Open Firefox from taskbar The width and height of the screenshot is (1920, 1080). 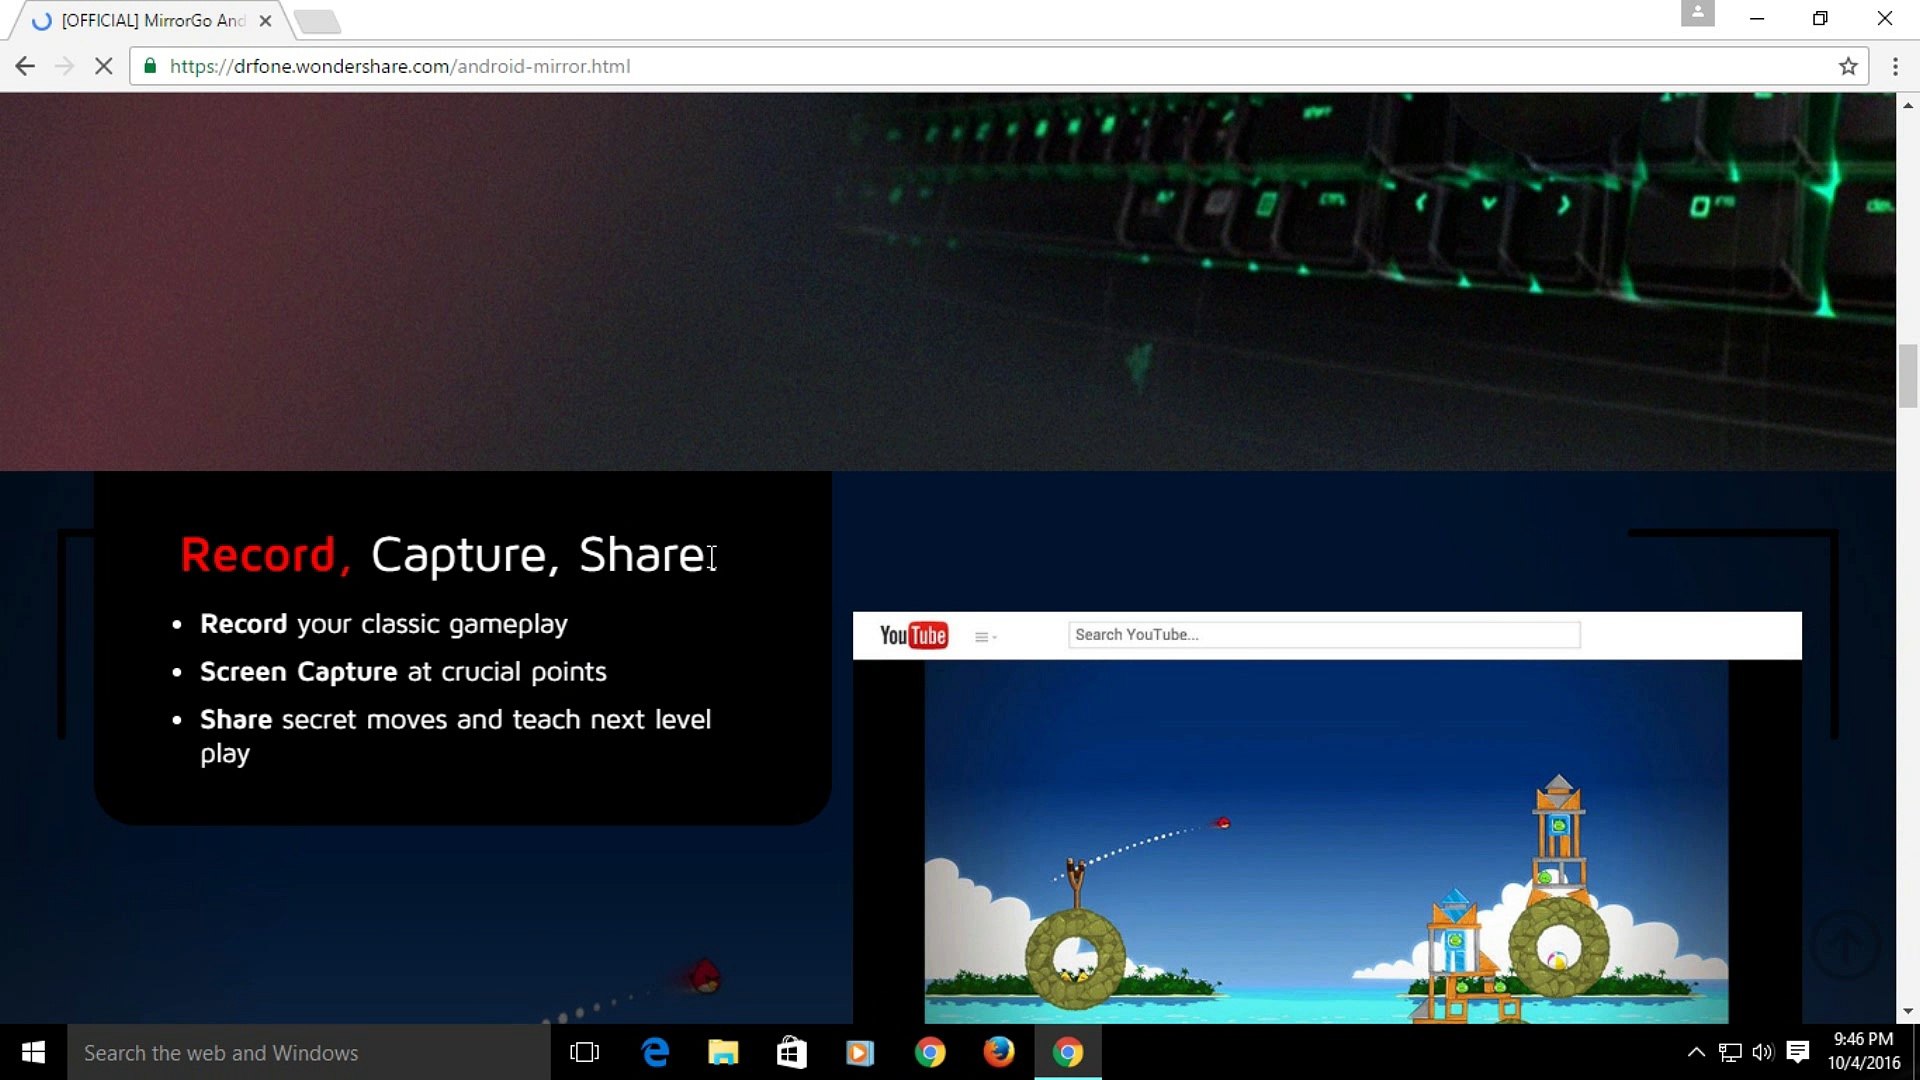(x=998, y=1052)
